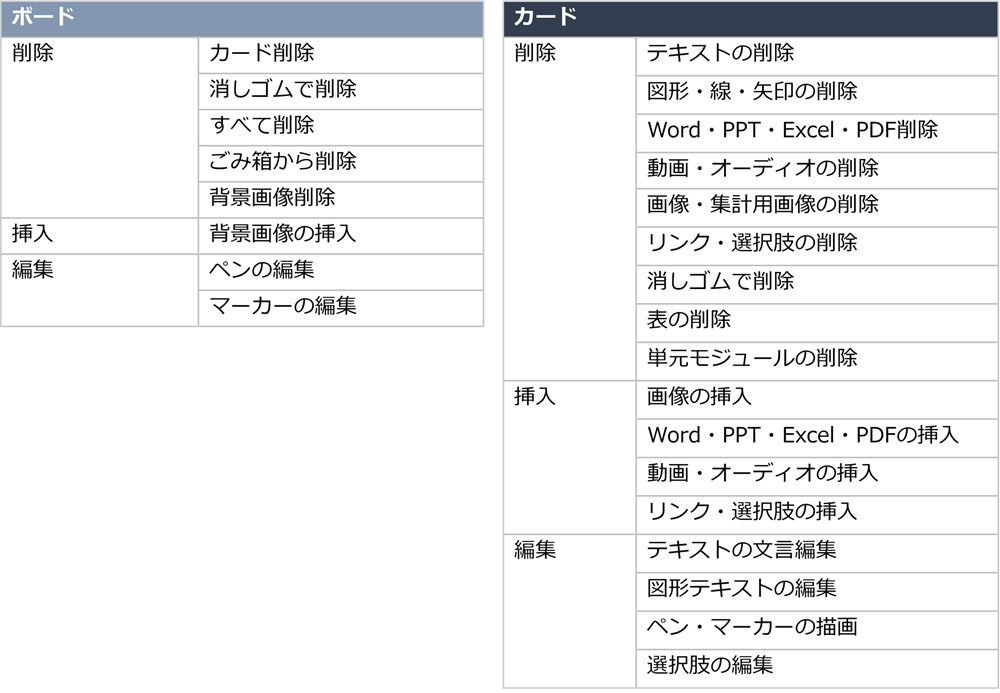Click the カード table header
This screenshot has height=693, width=1000.
point(750,18)
